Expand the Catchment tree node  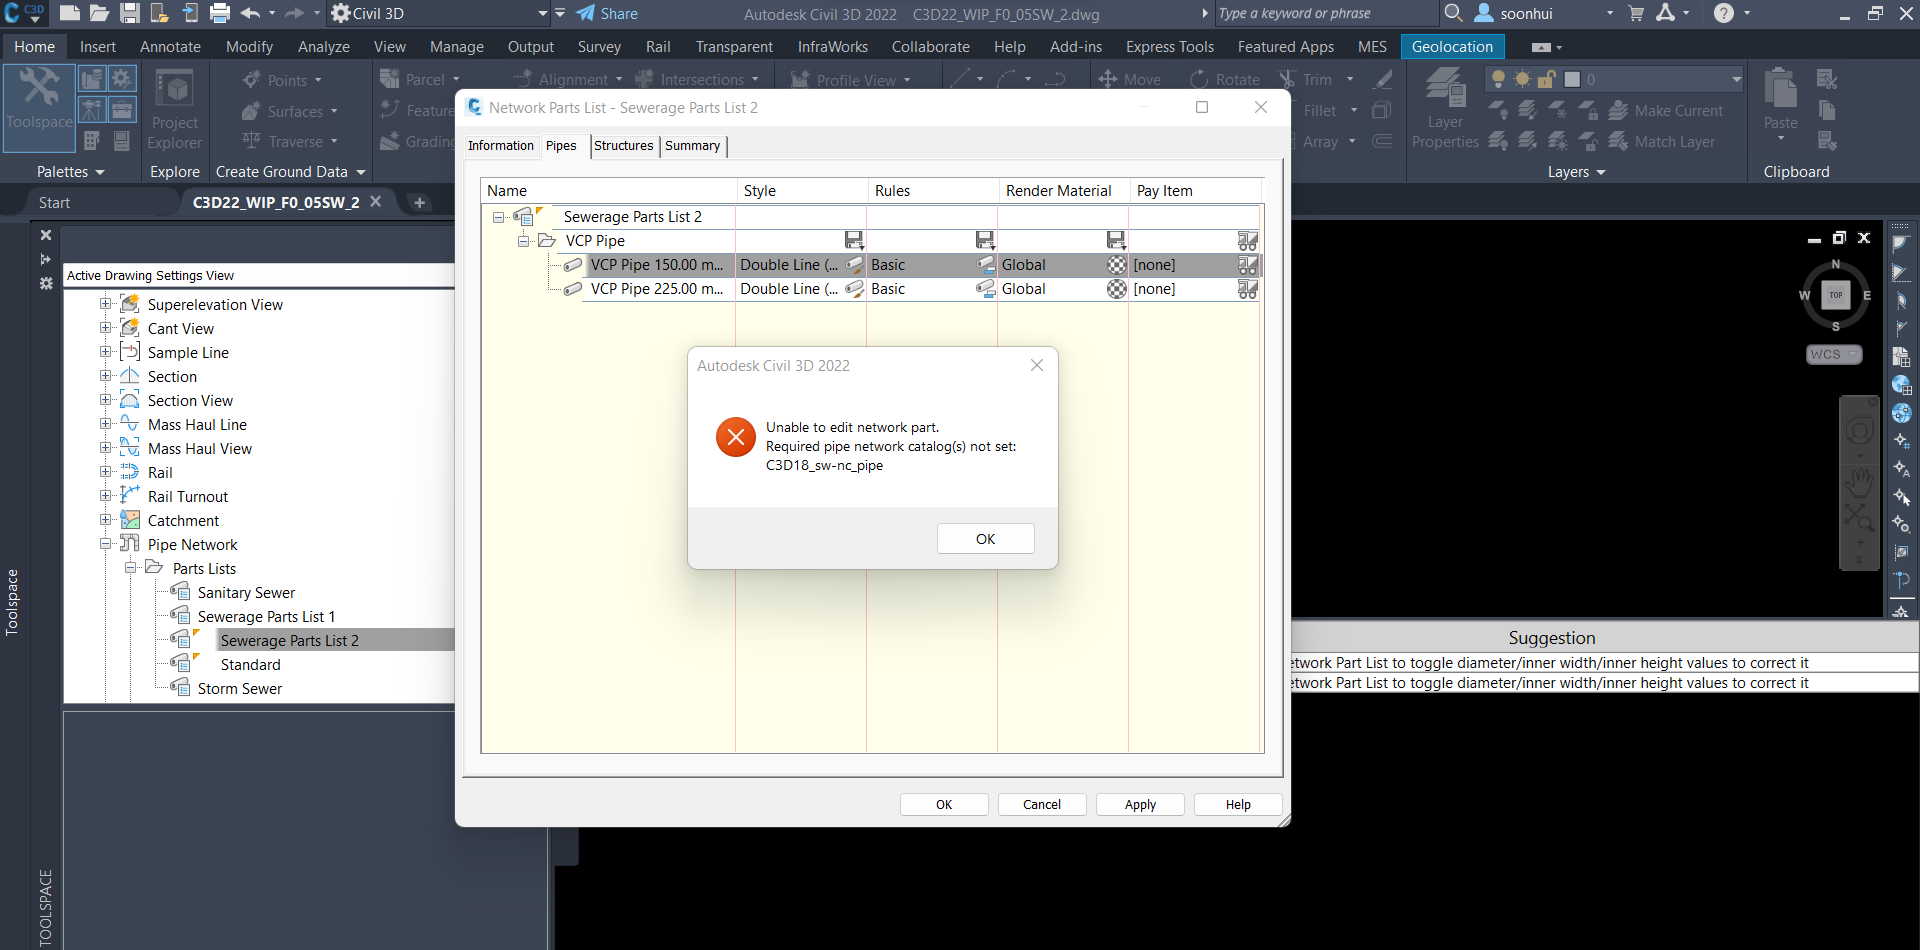tap(105, 520)
